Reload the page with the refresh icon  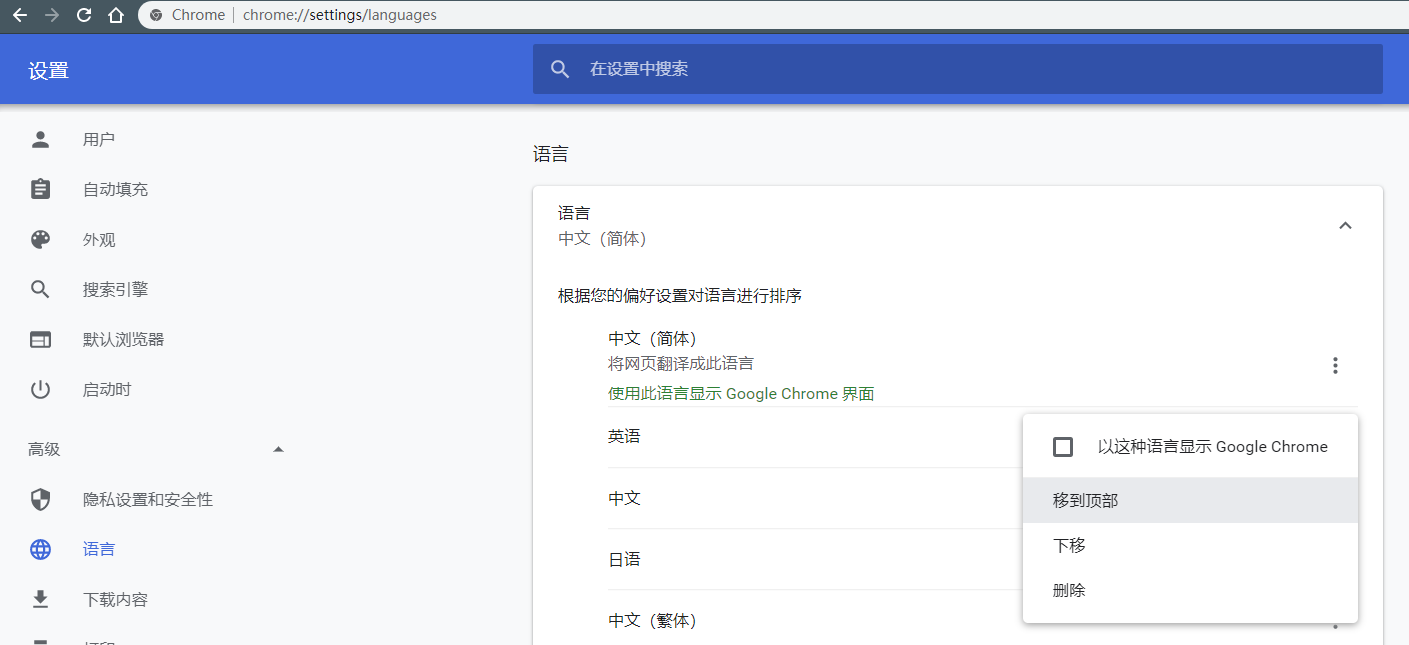tap(83, 15)
